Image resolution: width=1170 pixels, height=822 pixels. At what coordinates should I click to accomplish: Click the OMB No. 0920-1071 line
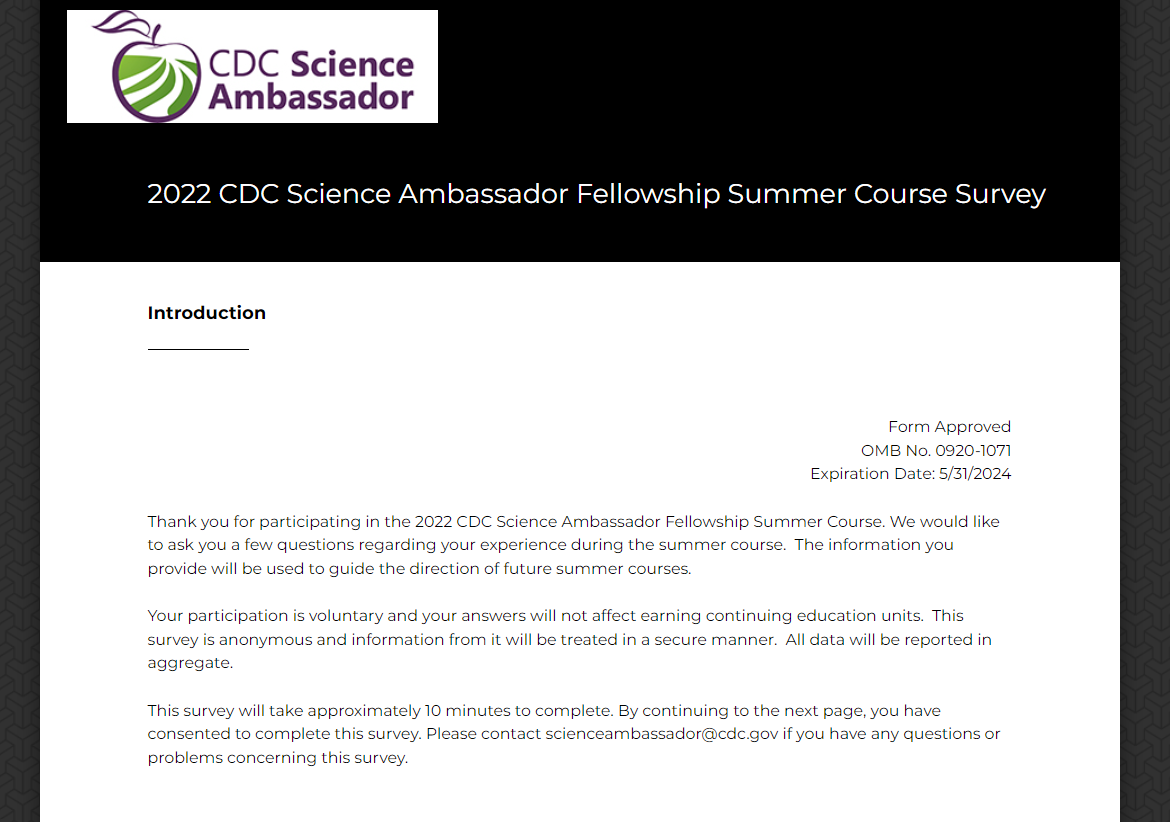tap(935, 450)
